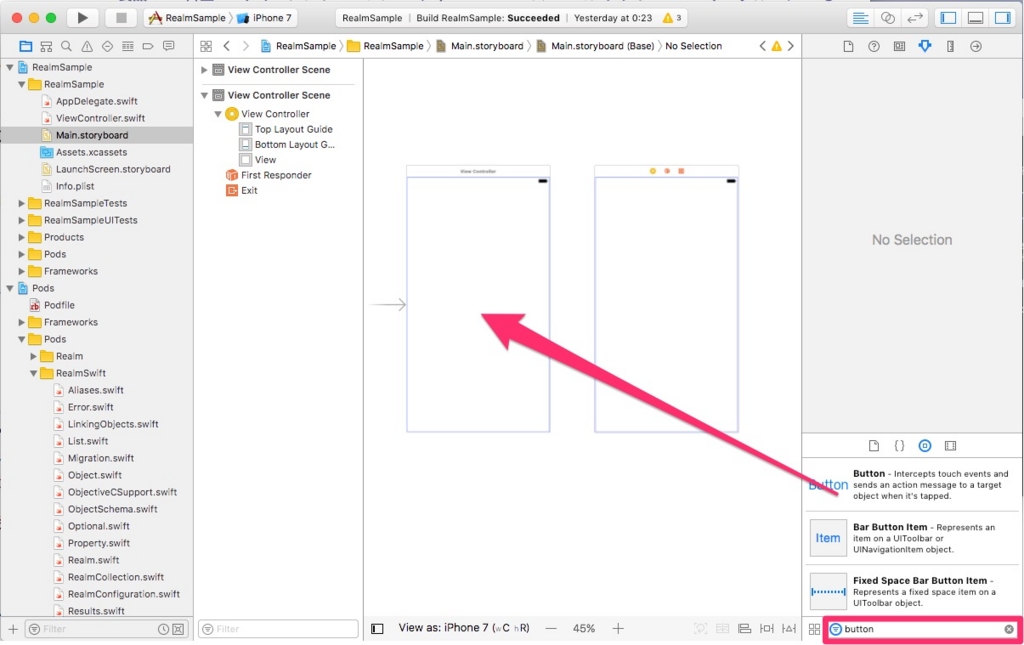Show the Size inspector
The height and width of the screenshot is (645, 1024).
tap(950, 46)
